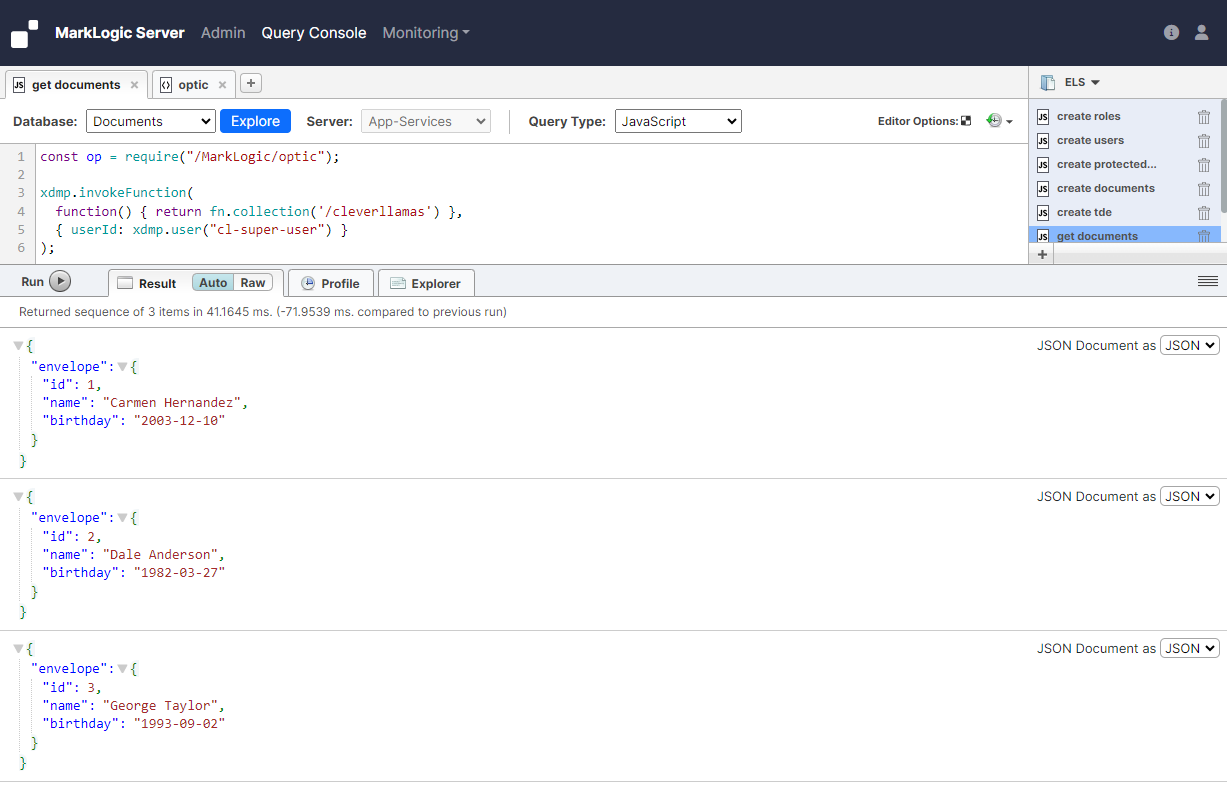Switch result view to Auto

click(213, 283)
